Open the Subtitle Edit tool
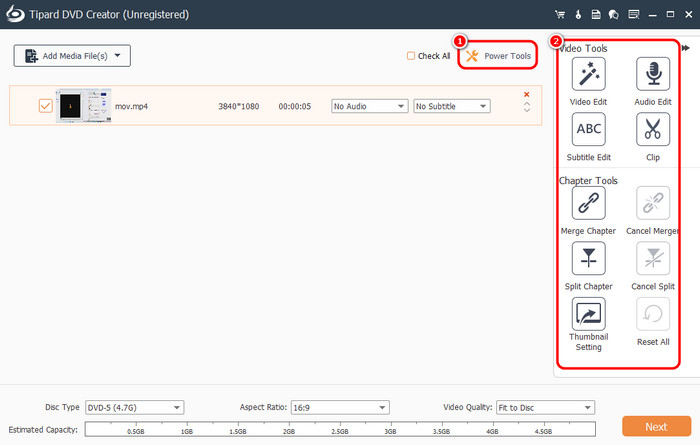Viewport: 700px width, 445px height. 587,129
